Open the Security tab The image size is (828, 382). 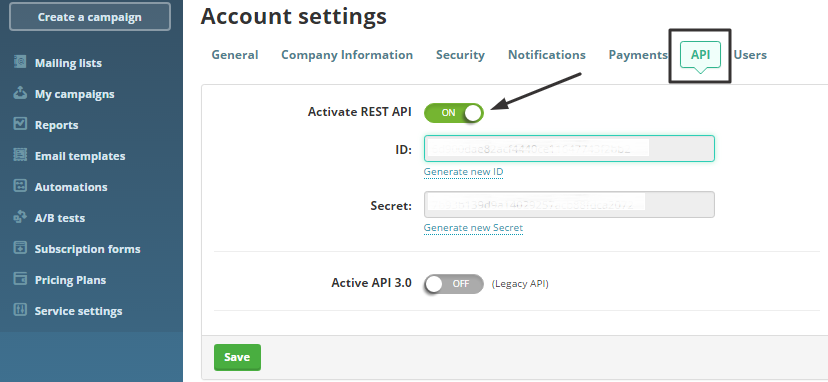point(460,55)
